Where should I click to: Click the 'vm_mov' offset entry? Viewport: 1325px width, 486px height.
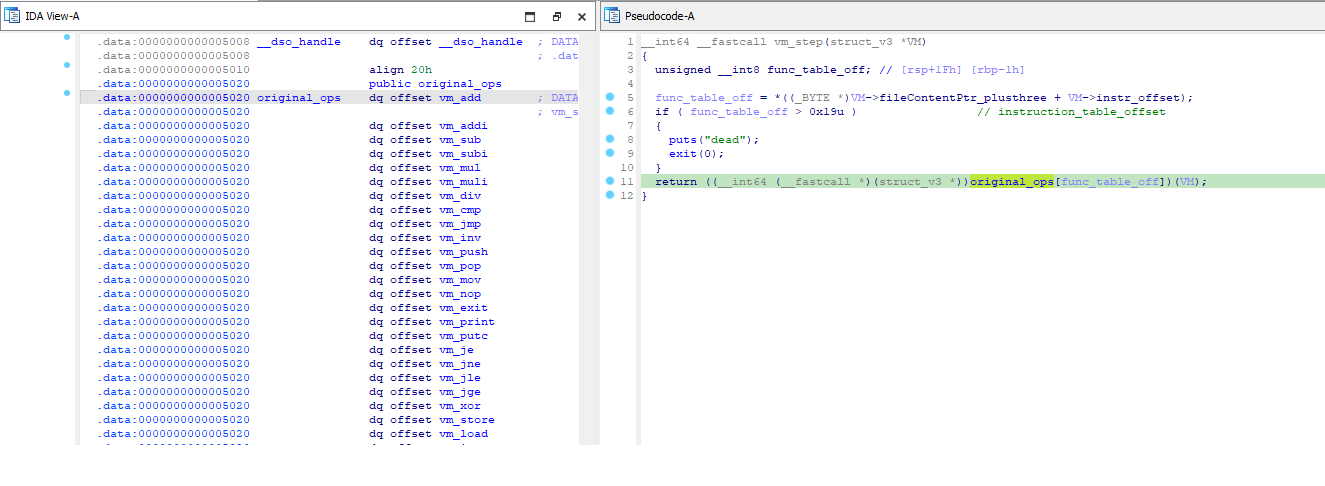(460, 280)
